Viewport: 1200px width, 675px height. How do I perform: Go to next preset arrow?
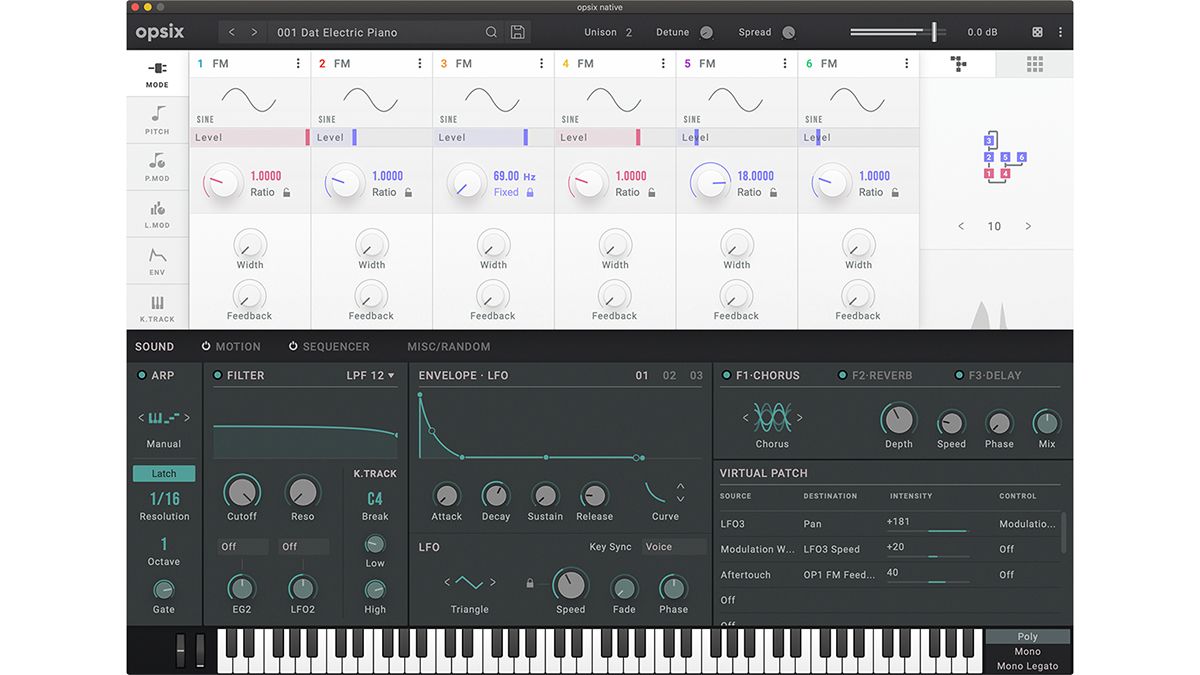pos(254,32)
